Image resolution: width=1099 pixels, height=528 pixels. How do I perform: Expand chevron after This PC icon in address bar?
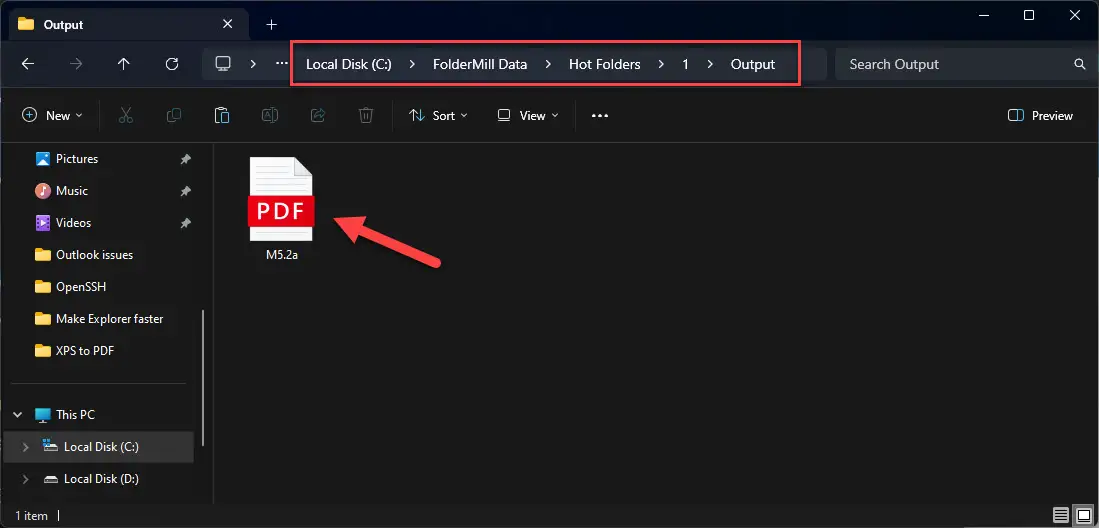point(253,64)
